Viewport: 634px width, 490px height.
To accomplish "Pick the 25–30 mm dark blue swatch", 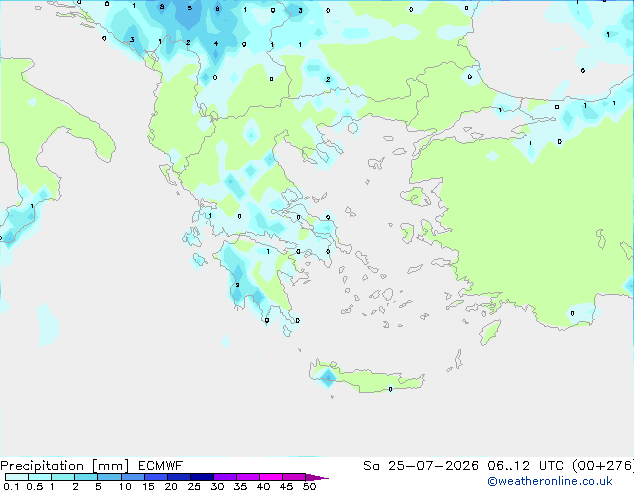I will 201,477.
